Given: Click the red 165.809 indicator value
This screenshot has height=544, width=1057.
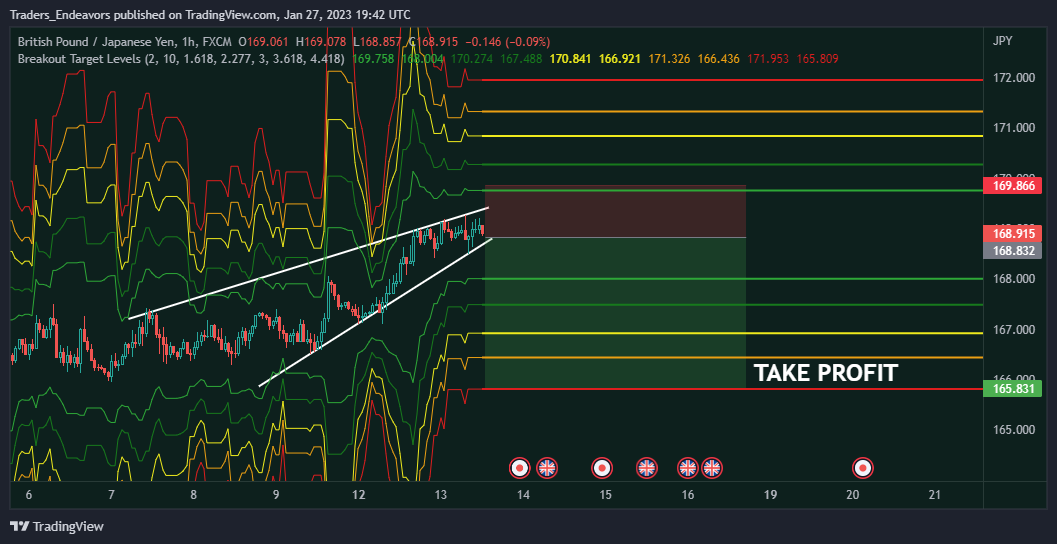Looking at the screenshot, I should (x=818, y=59).
